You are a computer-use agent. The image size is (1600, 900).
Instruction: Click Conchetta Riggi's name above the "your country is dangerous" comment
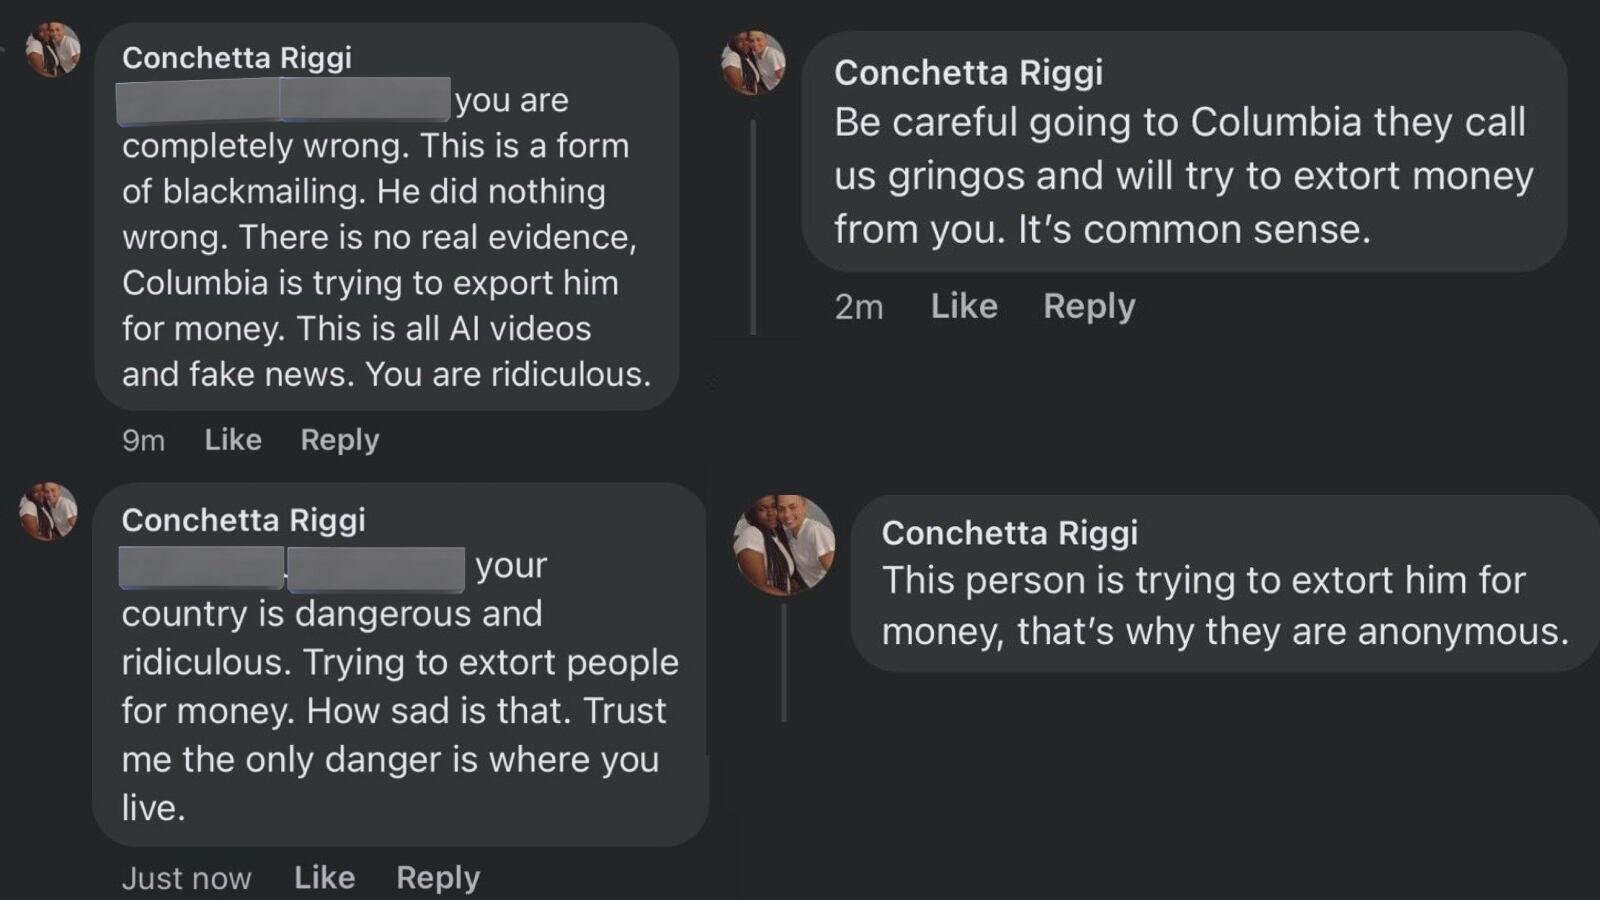coord(243,520)
